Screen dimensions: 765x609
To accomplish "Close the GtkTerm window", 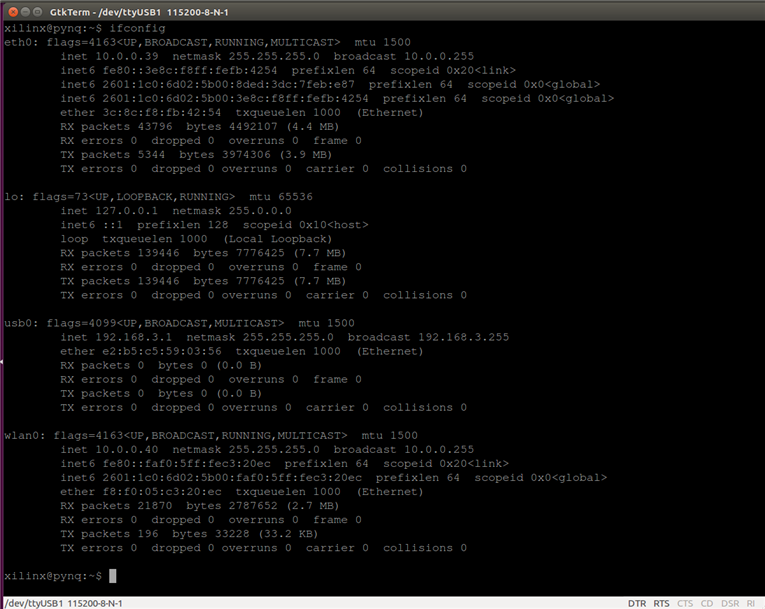I will pyautogui.click(x=13, y=12).
